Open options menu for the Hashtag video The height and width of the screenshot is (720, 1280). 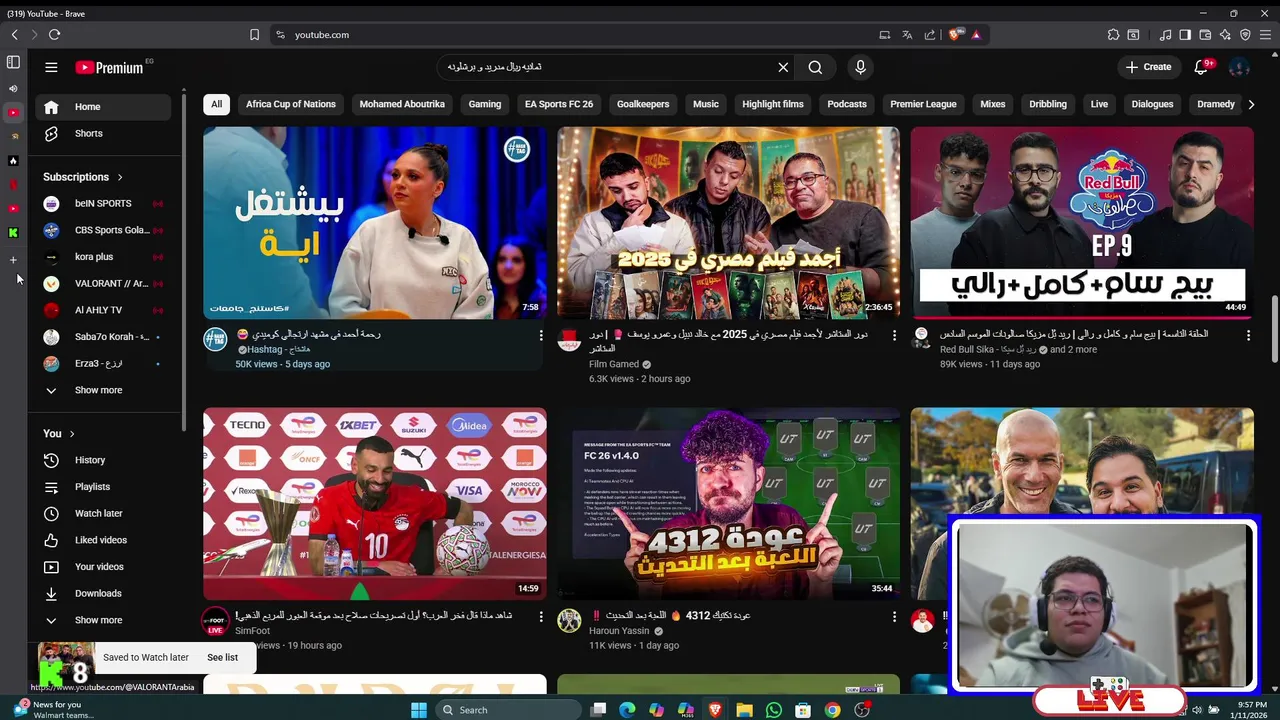click(x=541, y=336)
